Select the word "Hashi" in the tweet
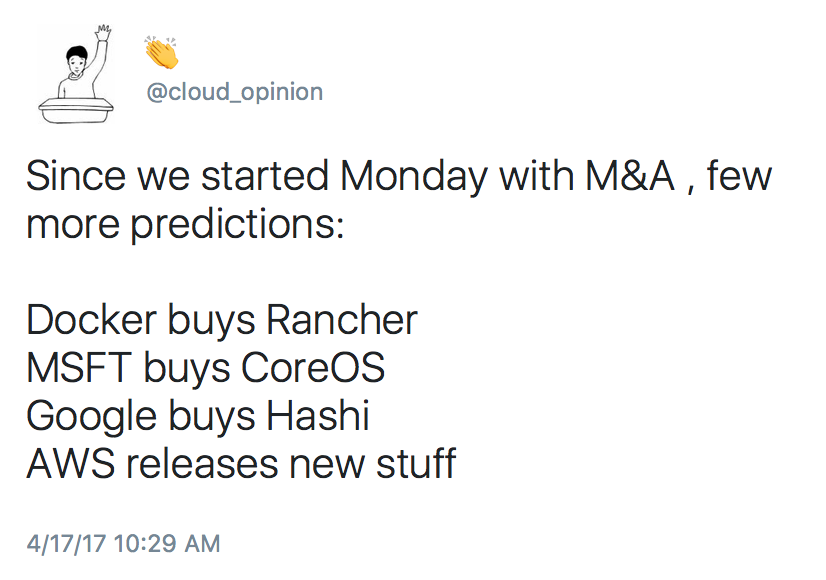The width and height of the screenshot is (826, 580). click(x=318, y=416)
